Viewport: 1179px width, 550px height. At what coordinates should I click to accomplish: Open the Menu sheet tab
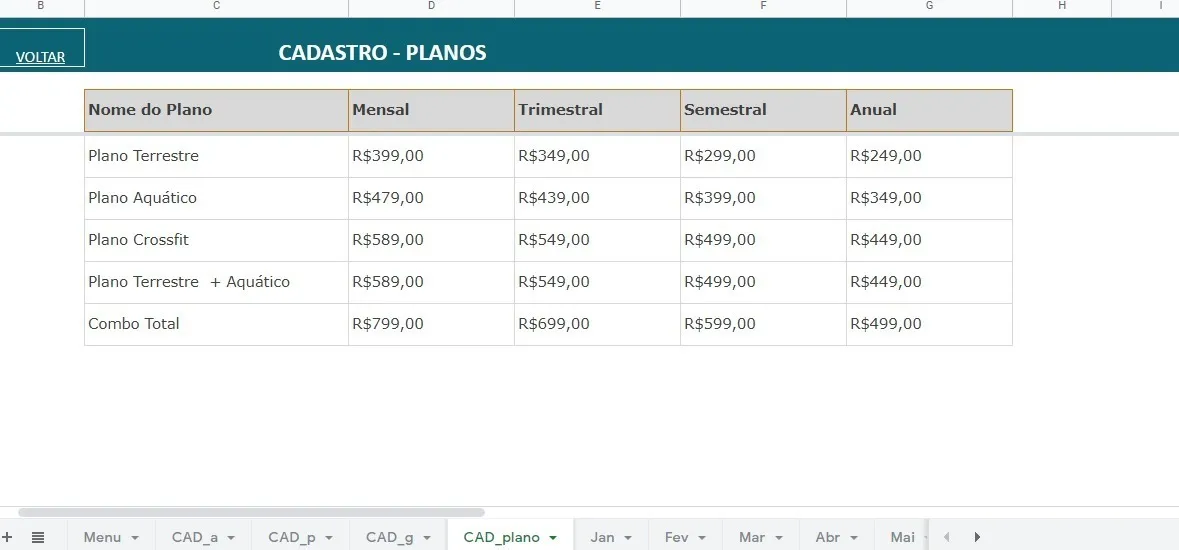pyautogui.click(x=102, y=537)
